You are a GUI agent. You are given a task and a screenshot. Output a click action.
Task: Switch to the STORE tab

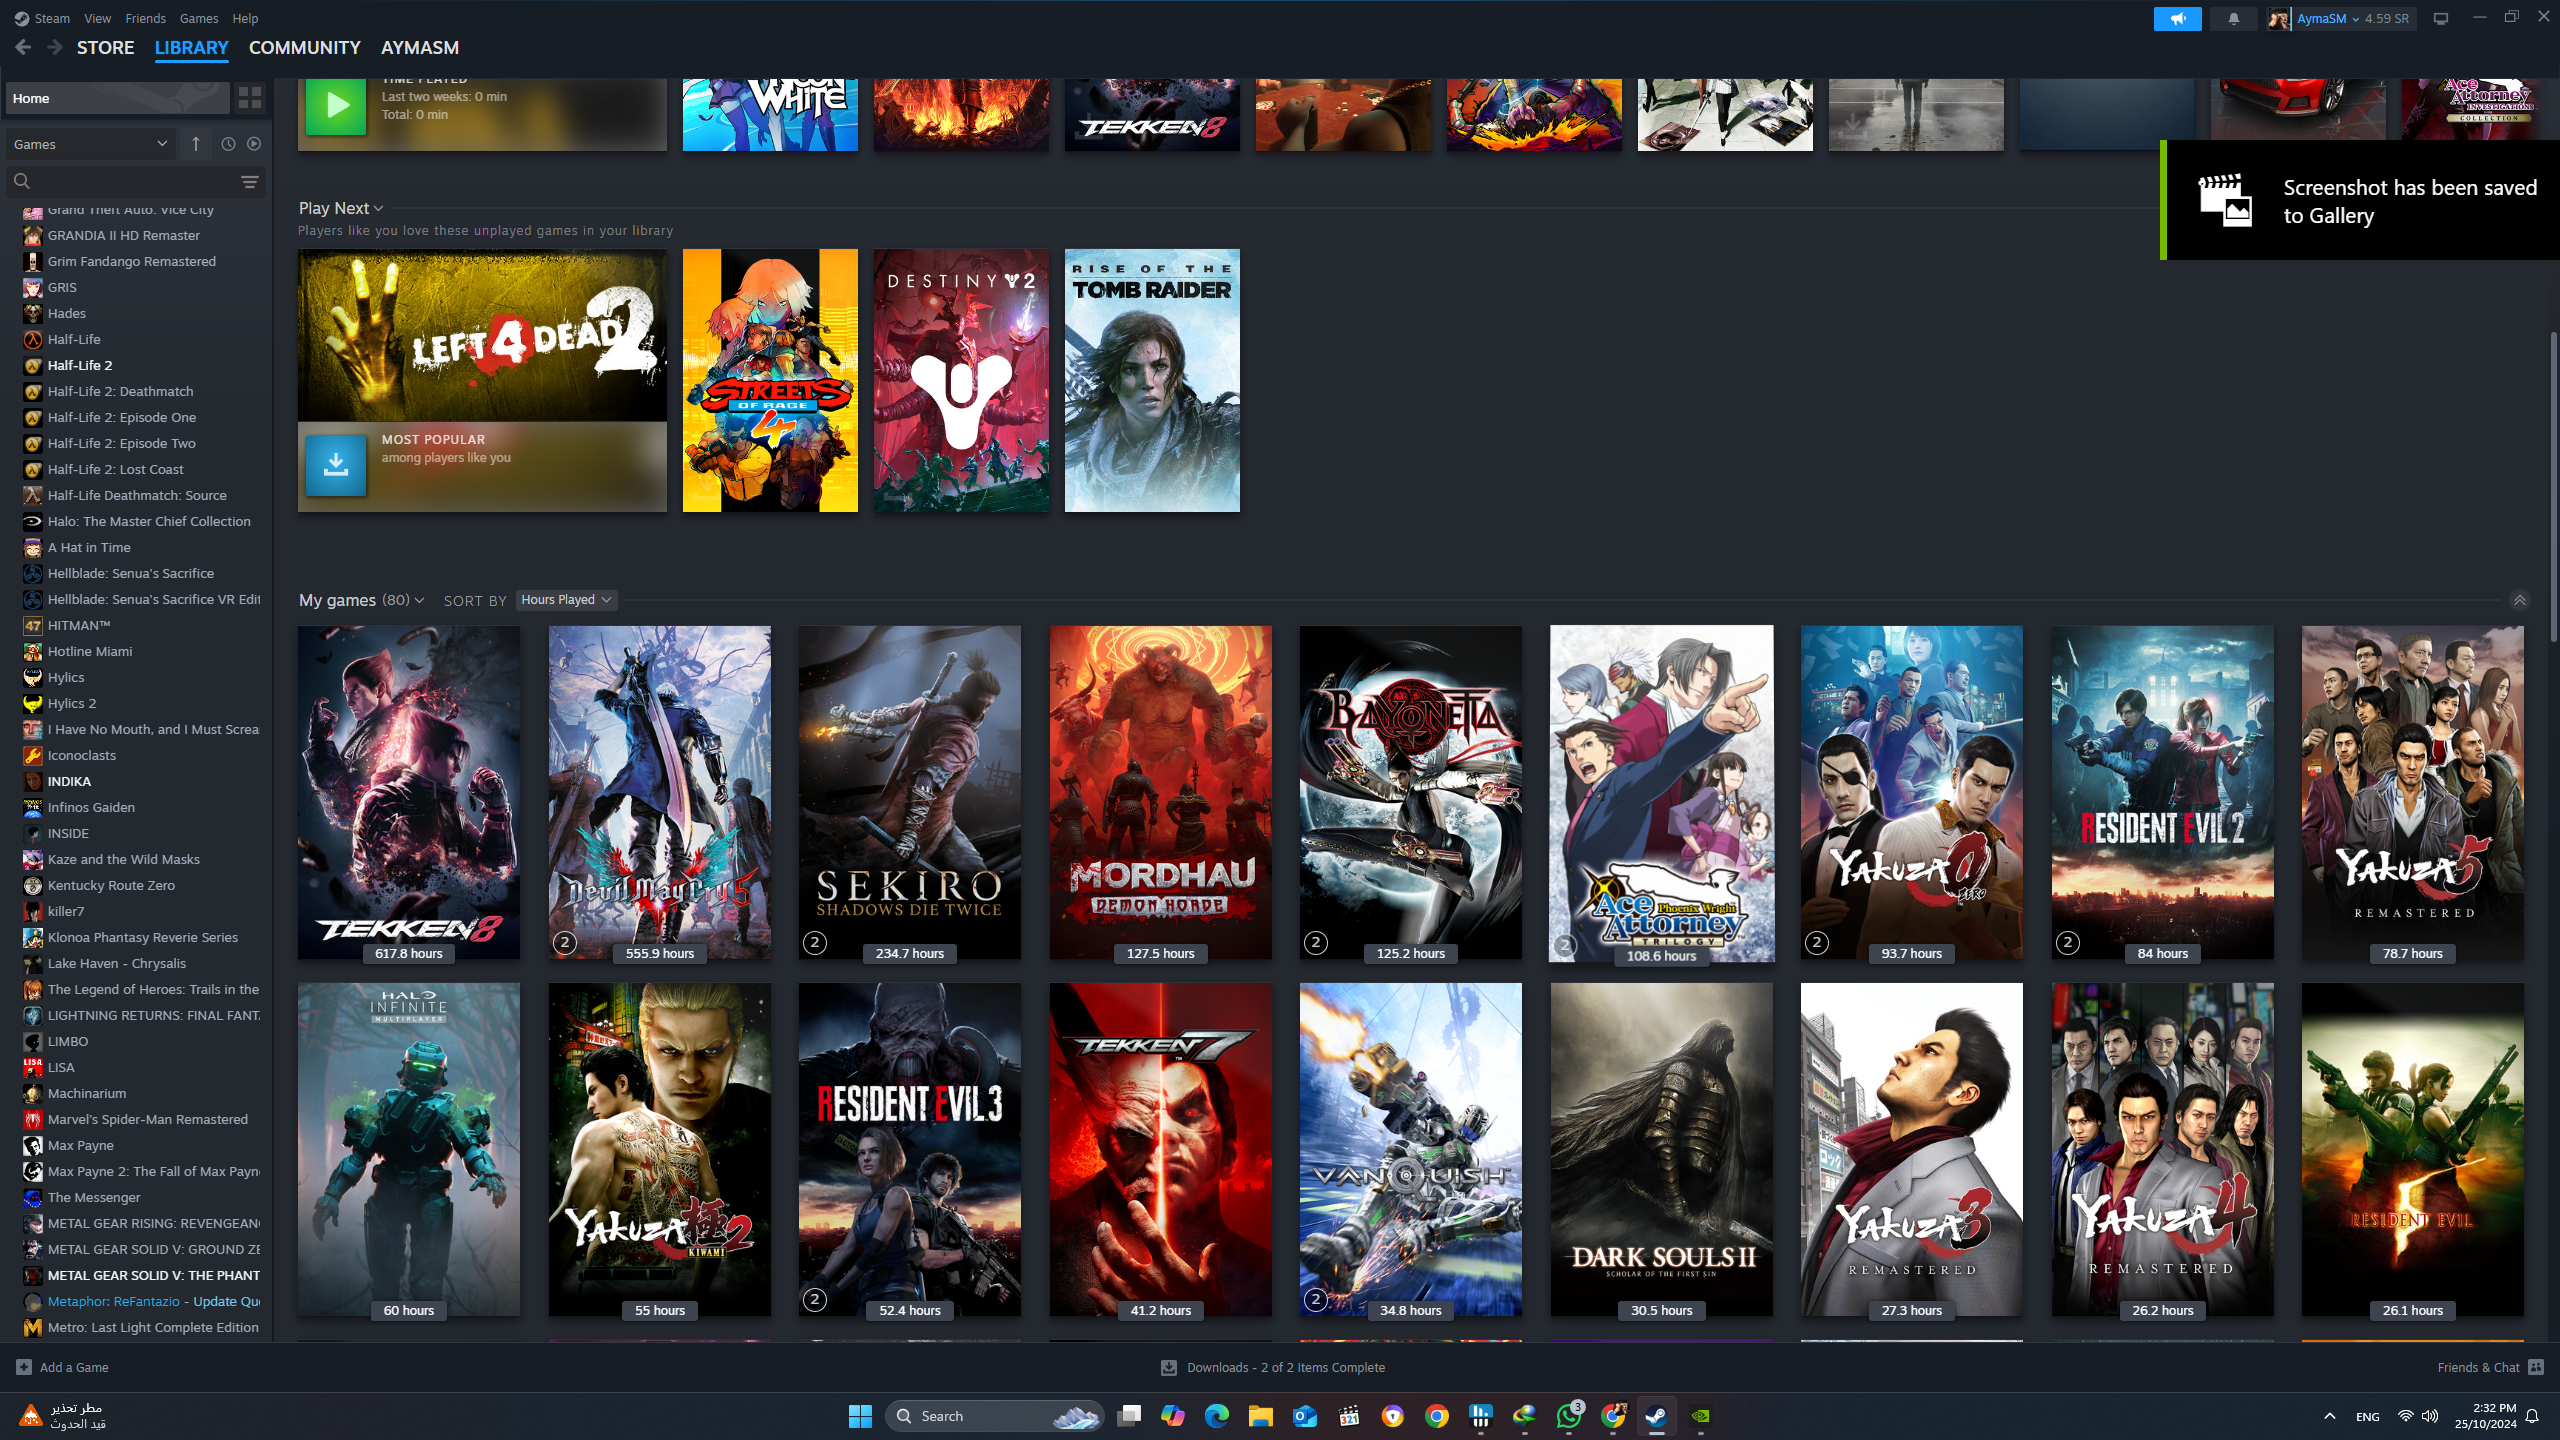coord(105,47)
